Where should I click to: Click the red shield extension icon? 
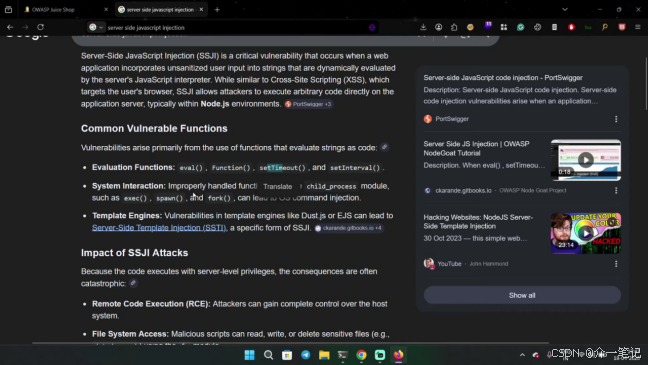[622, 27]
